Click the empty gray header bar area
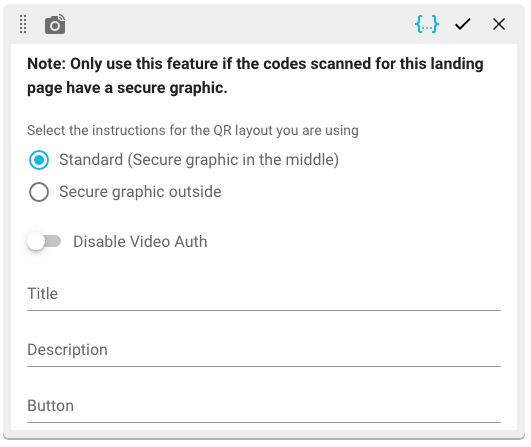The width and height of the screenshot is (531, 447). 237,24
